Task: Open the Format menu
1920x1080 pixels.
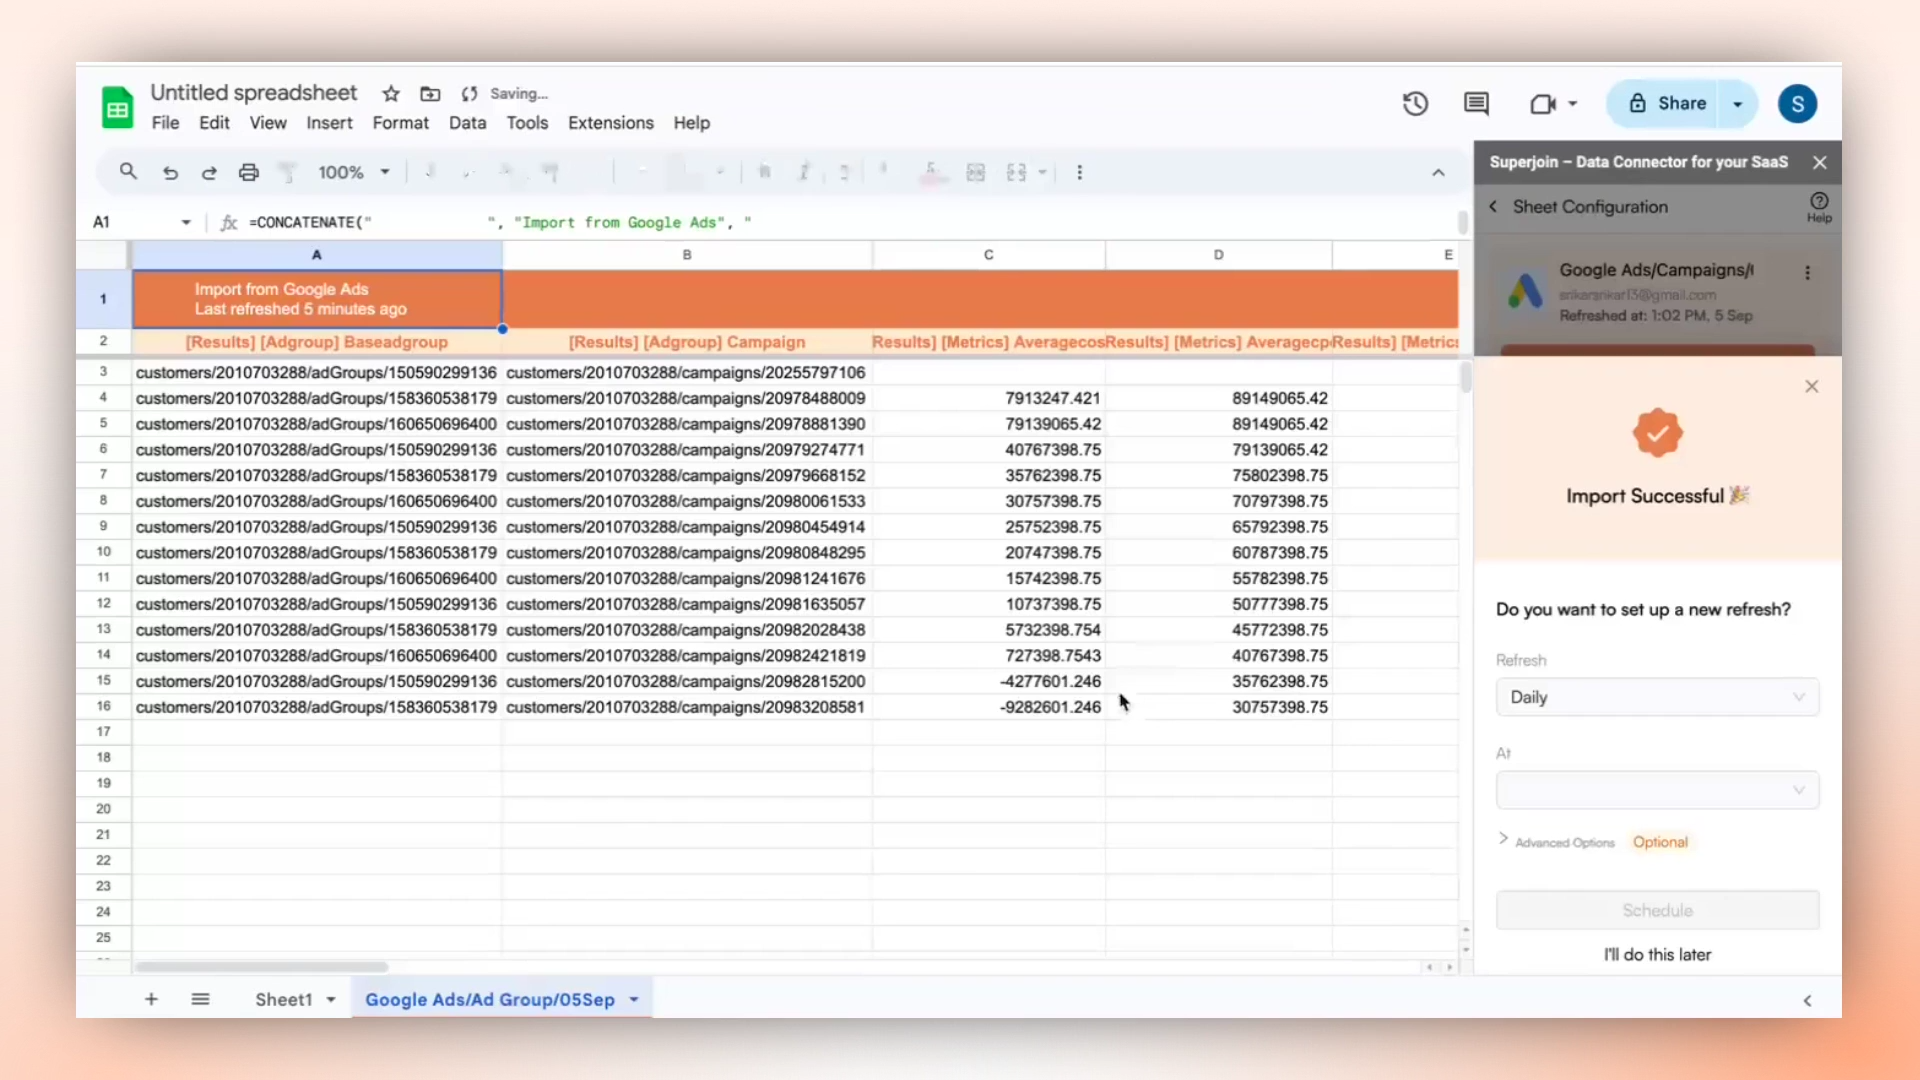Action: click(400, 123)
